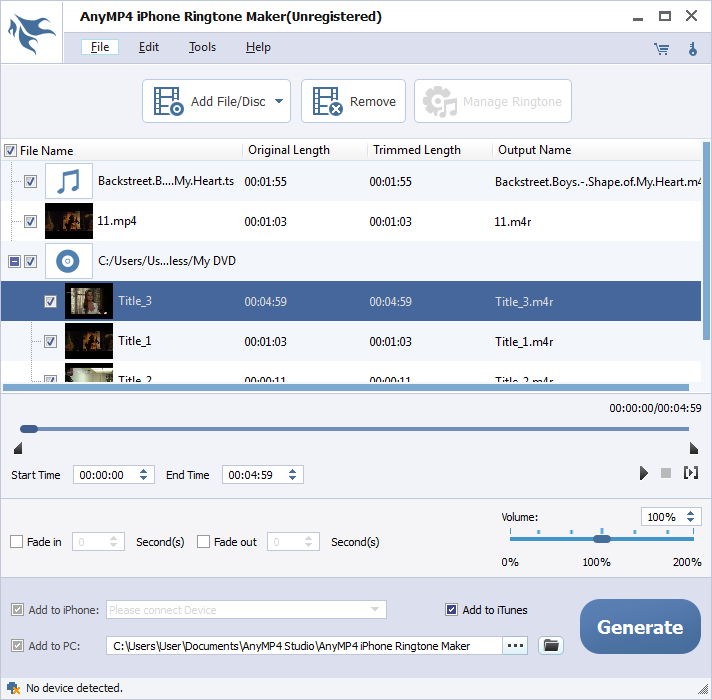Click the device status icon in the status bar
This screenshot has height=700, width=712.
coord(13,688)
